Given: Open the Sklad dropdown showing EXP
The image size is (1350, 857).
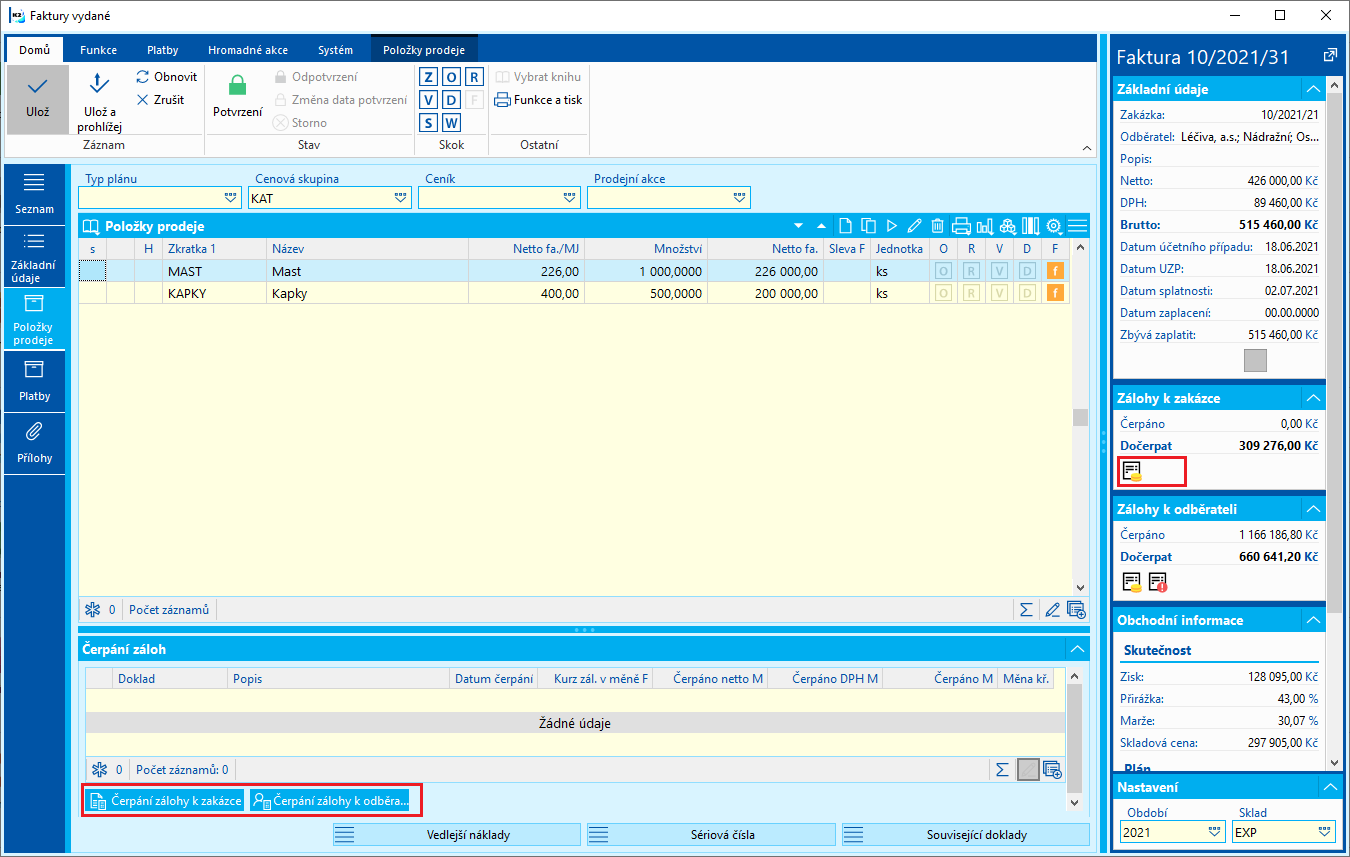Looking at the screenshot, I should coord(1325,832).
